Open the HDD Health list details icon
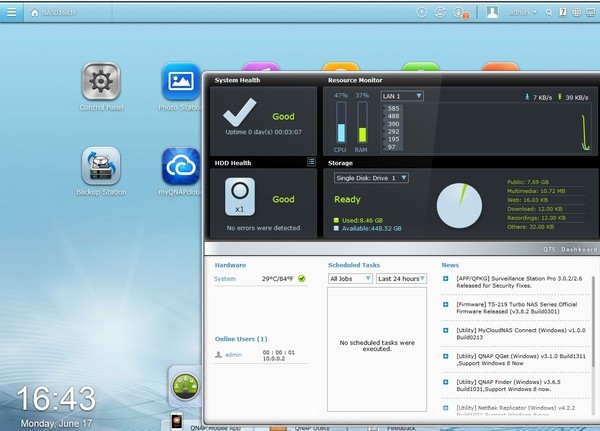Viewport: 600px width, 431px height. coord(311,162)
